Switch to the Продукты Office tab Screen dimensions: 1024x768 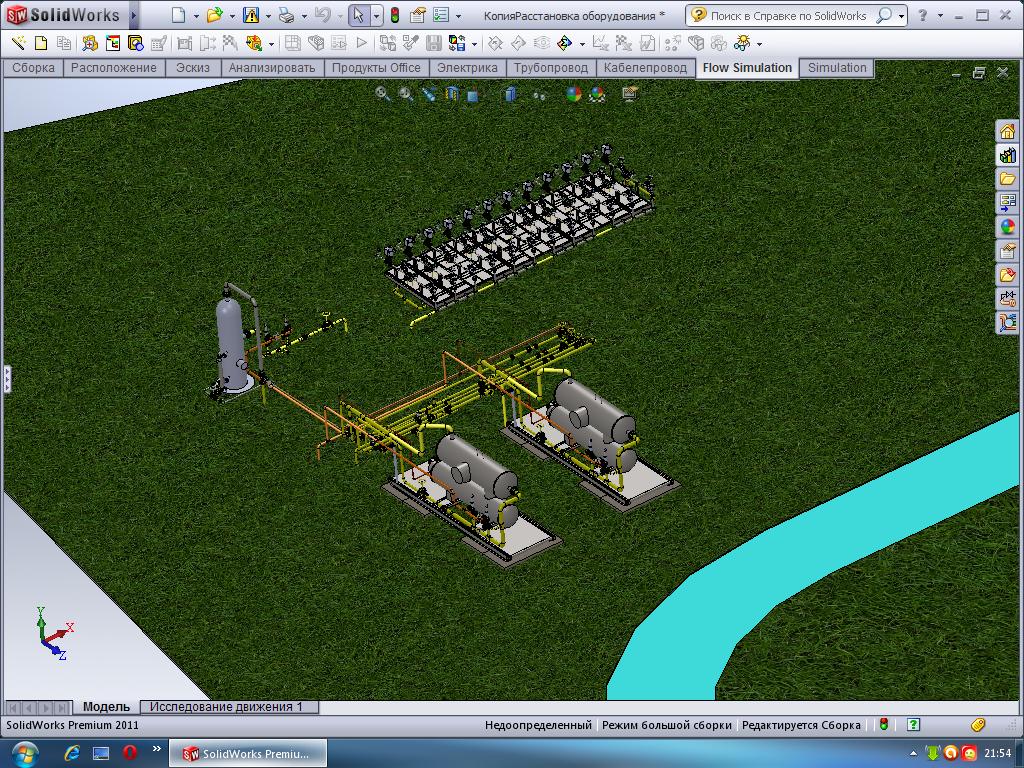point(376,68)
